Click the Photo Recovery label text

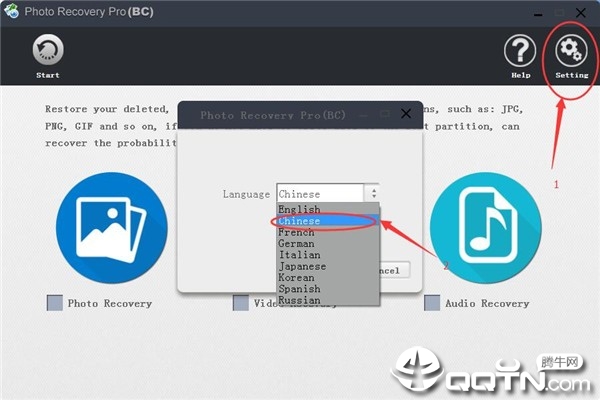pyautogui.click(x=110, y=304)
